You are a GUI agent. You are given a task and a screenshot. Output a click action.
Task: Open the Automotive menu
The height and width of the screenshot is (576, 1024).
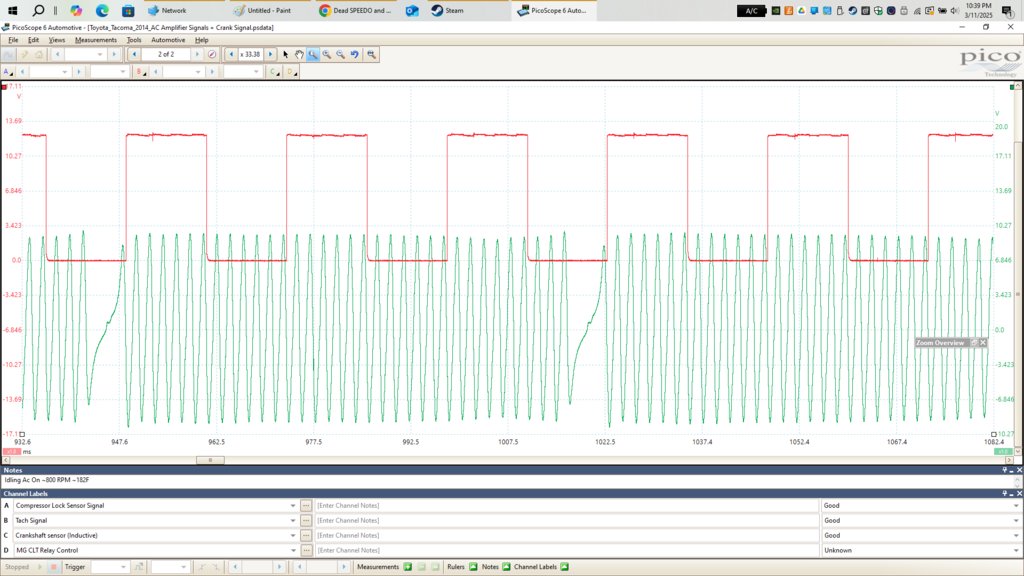(168, 40)
